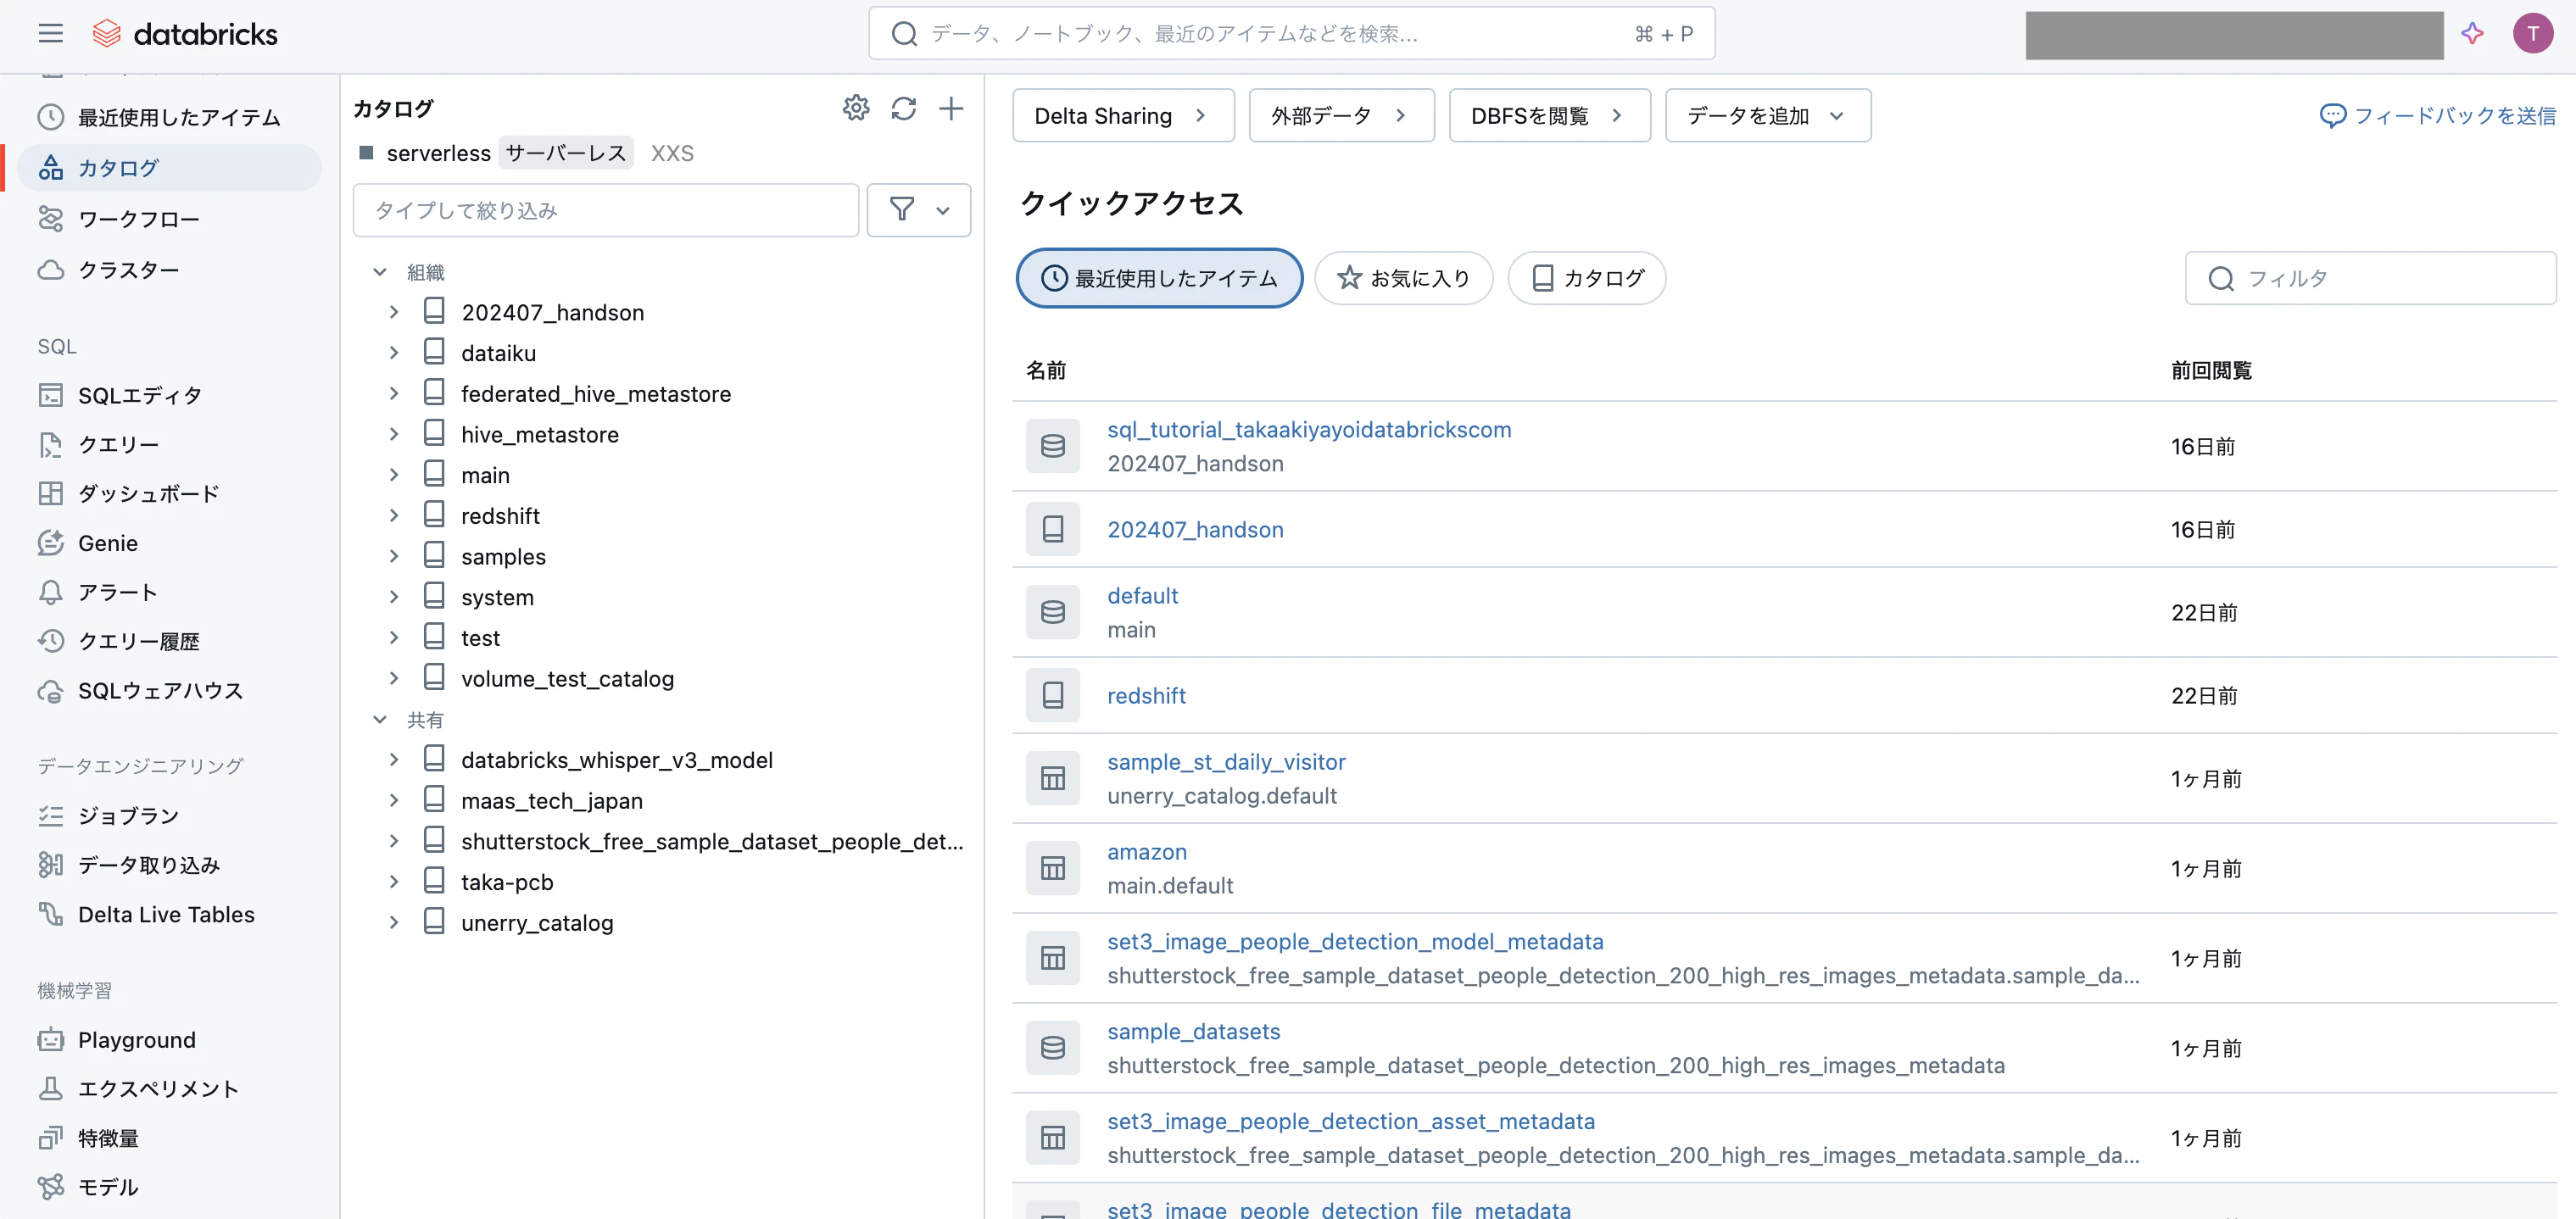Image resolution: width=2576 pixels, height=1219 pixels.
Task: Click the 外部データ button
Action: tap(1341, 116)
